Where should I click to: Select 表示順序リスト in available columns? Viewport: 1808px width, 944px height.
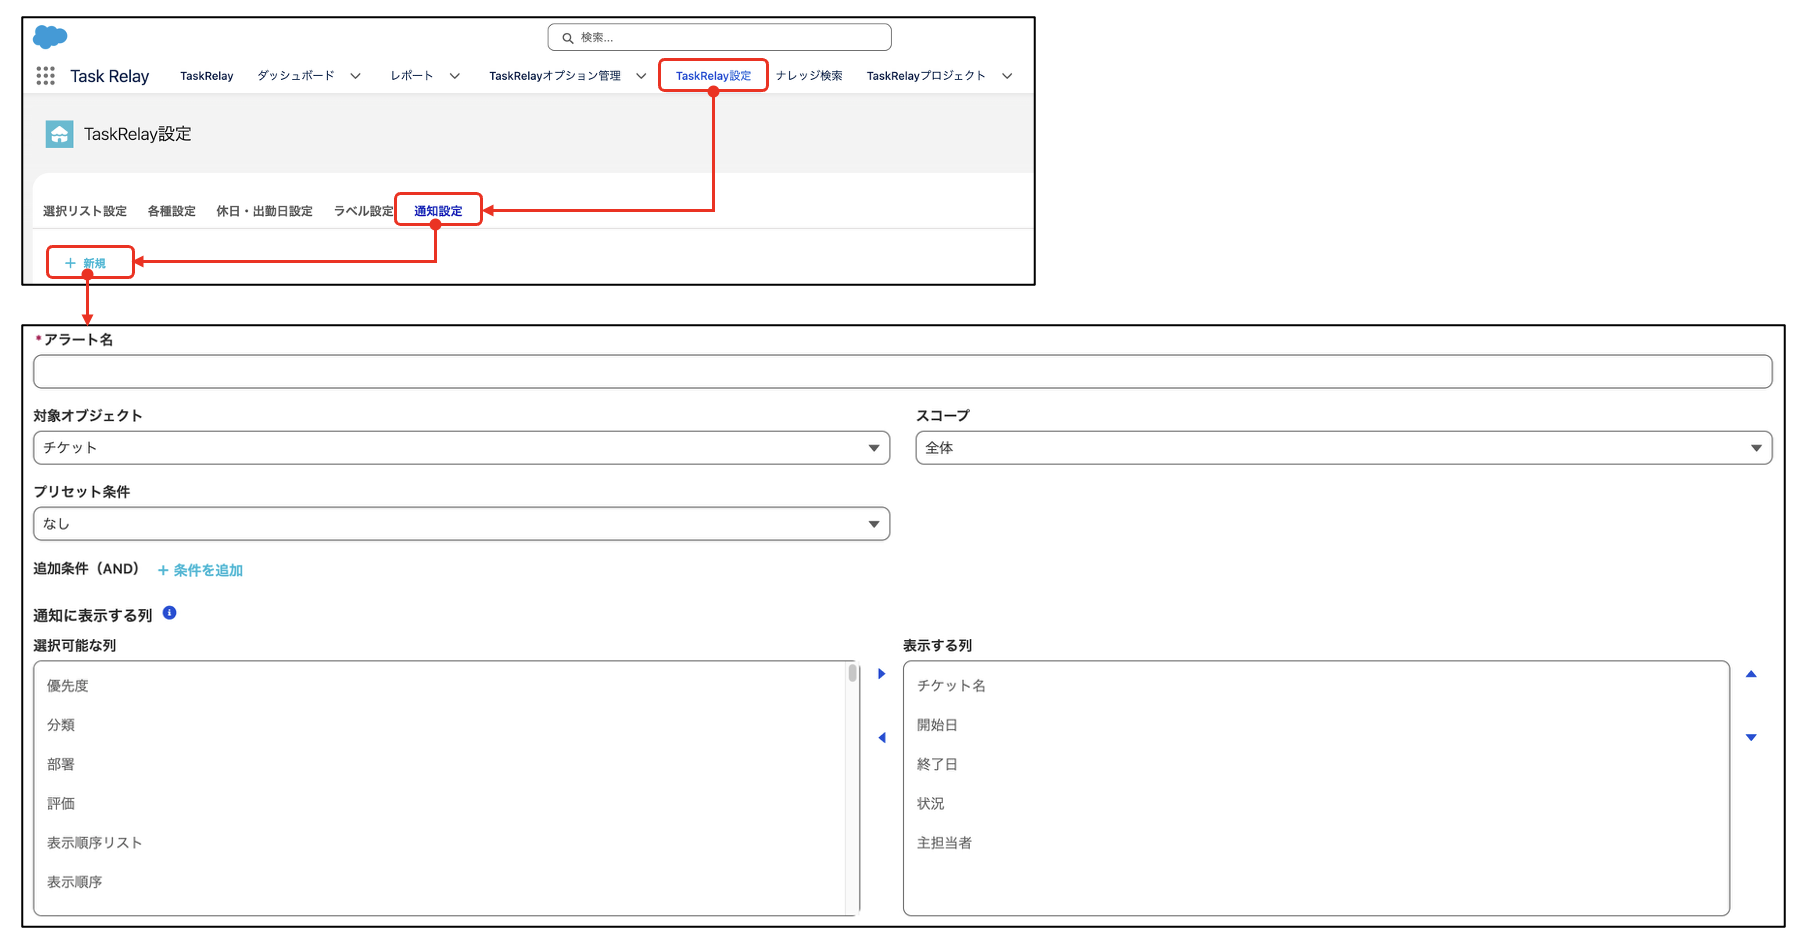click(x=95, y=843)
